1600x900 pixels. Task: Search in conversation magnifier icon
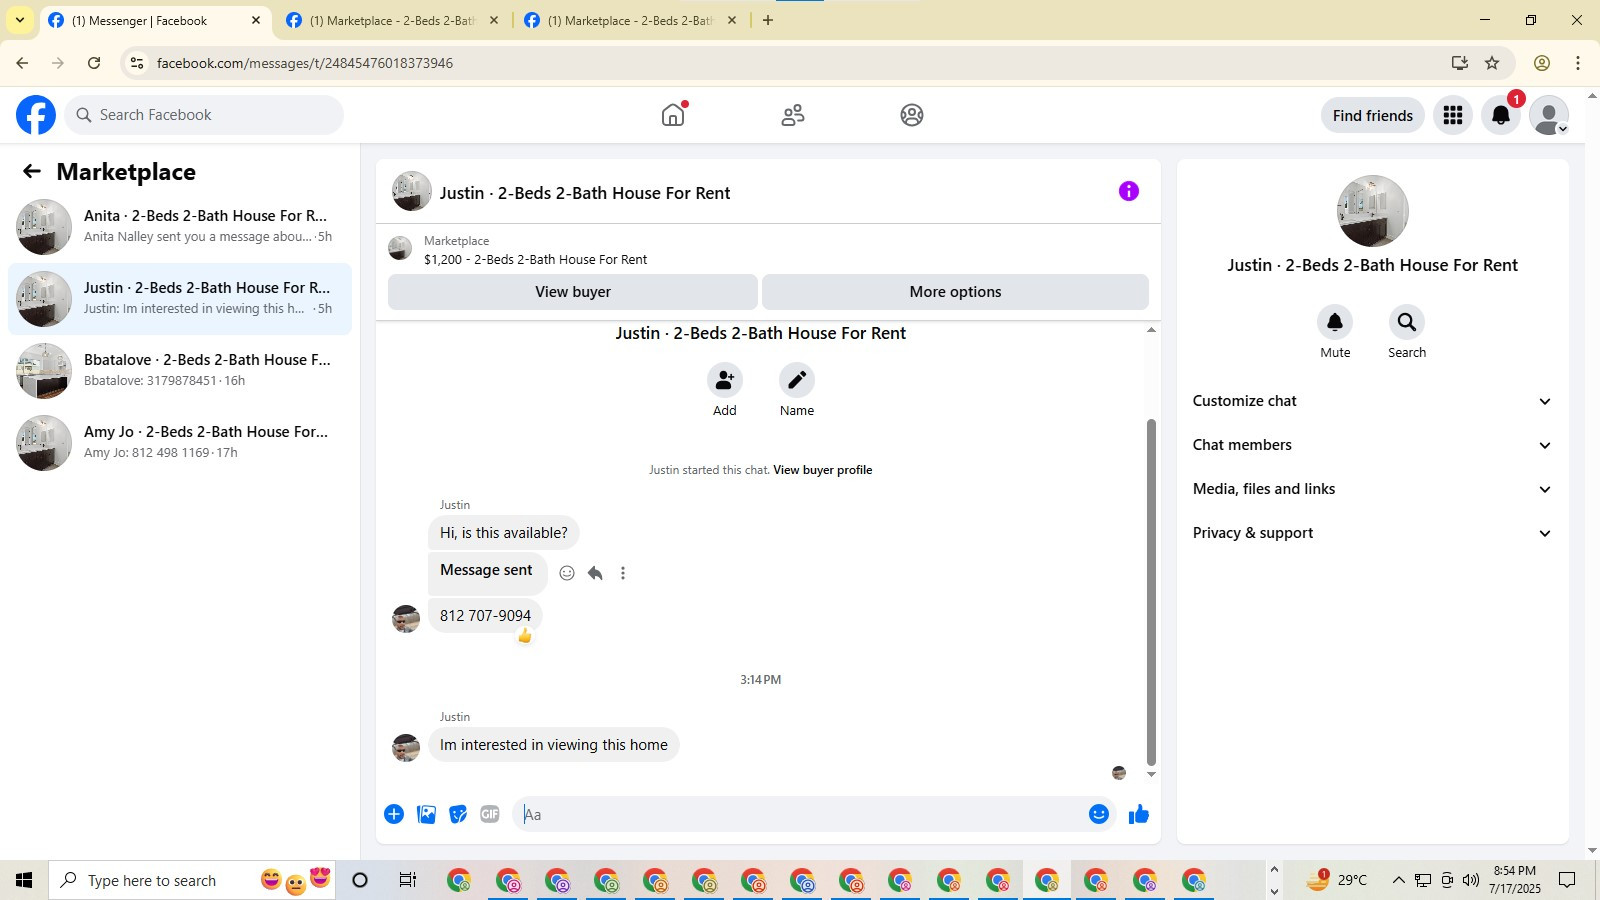click(1407, 322)
